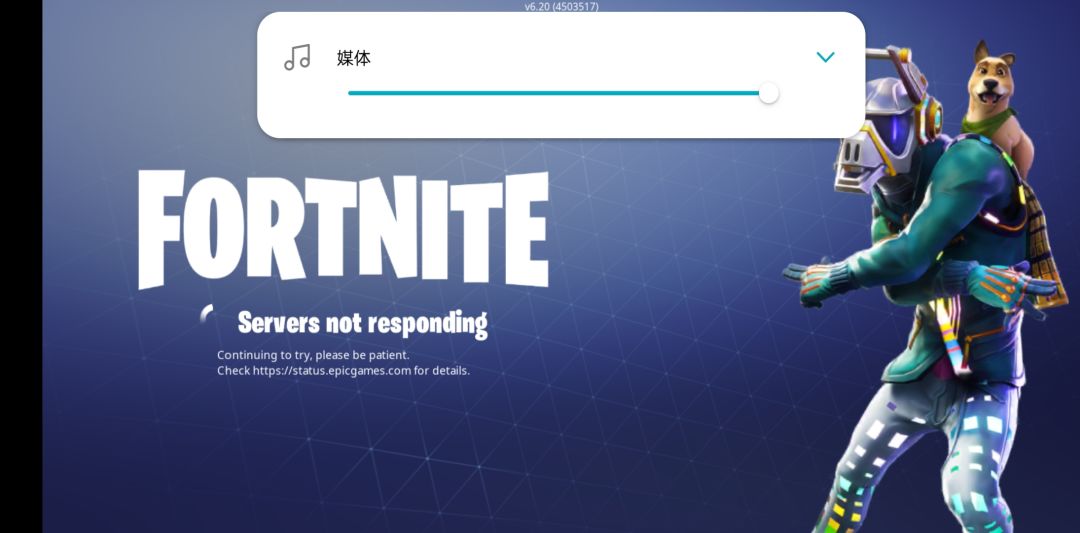Expand the volume panel with the chevron
The width and height of the screenshot is (1080, 533).
tap(825, 57)
